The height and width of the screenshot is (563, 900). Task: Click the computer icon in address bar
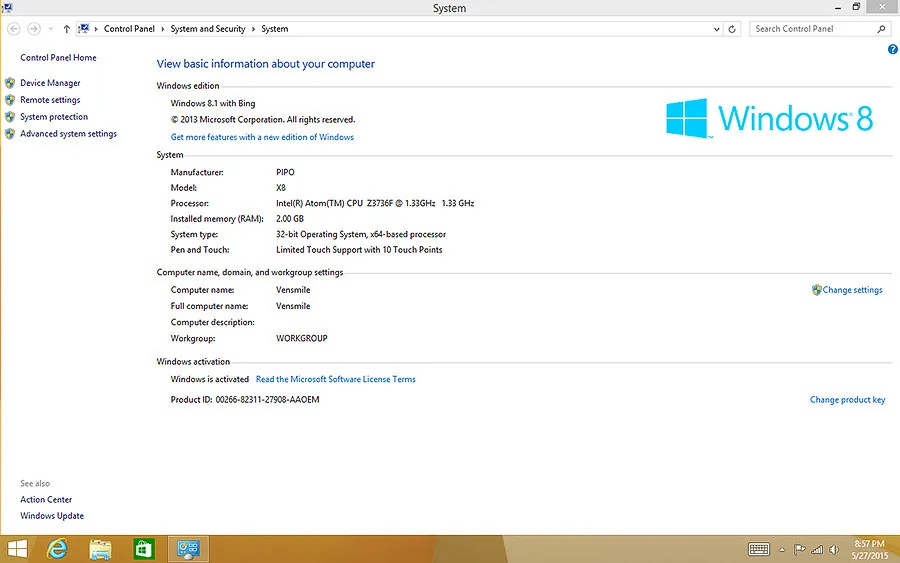tap(84, 29)
